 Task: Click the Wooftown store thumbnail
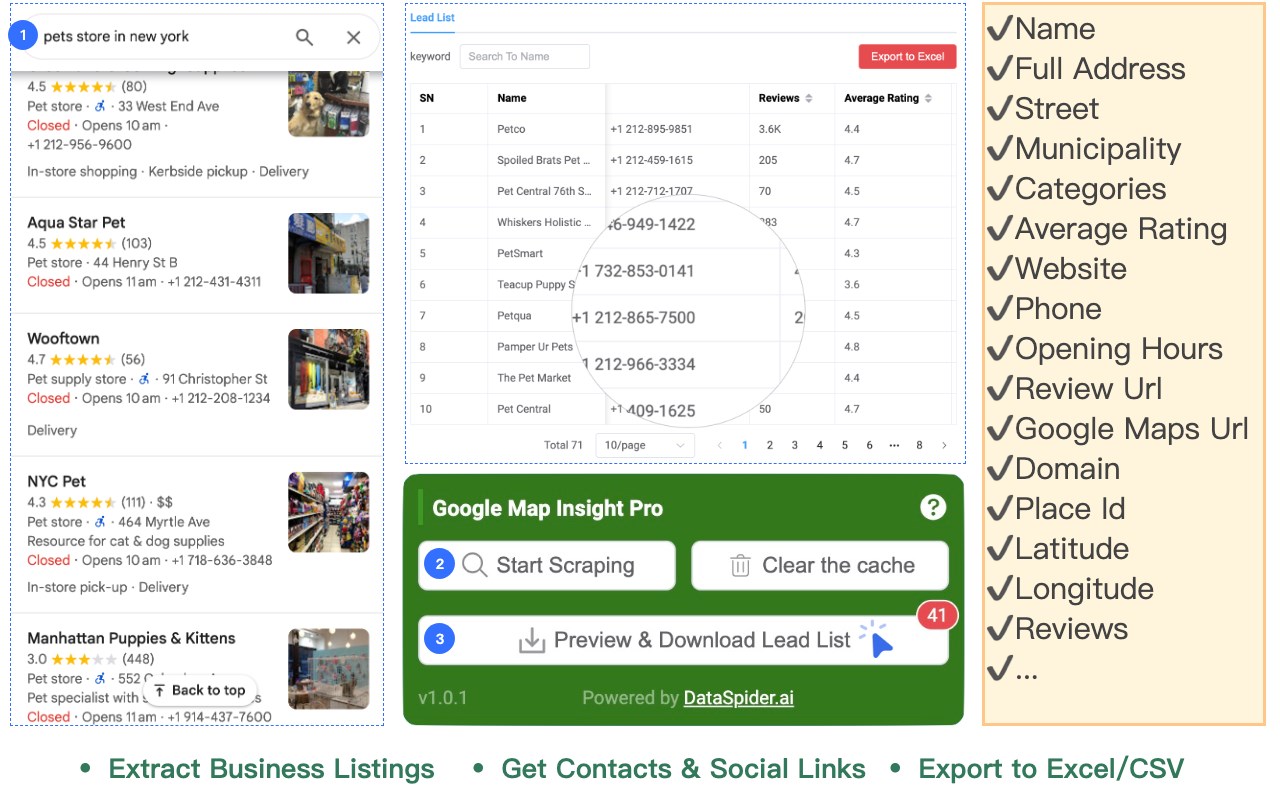point(328,369)
